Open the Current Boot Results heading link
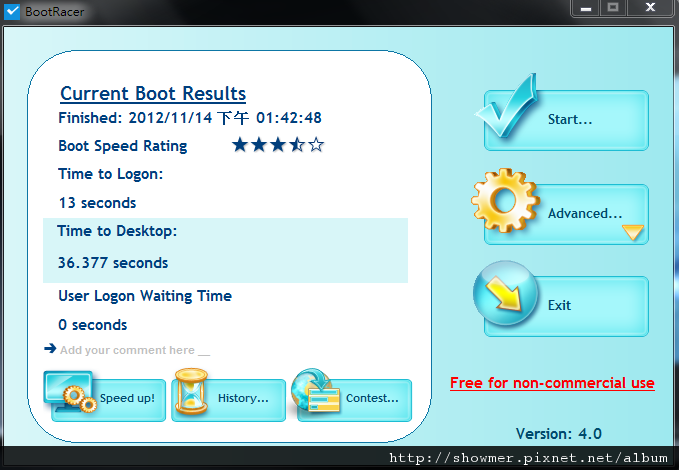The image size is (679, 470). click(x=153, y=94)
